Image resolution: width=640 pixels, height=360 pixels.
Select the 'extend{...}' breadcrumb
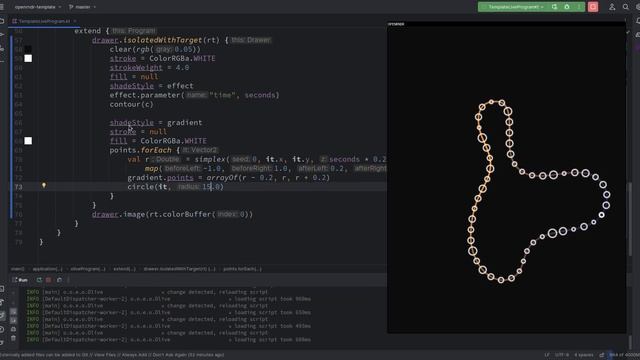[124, 269]
